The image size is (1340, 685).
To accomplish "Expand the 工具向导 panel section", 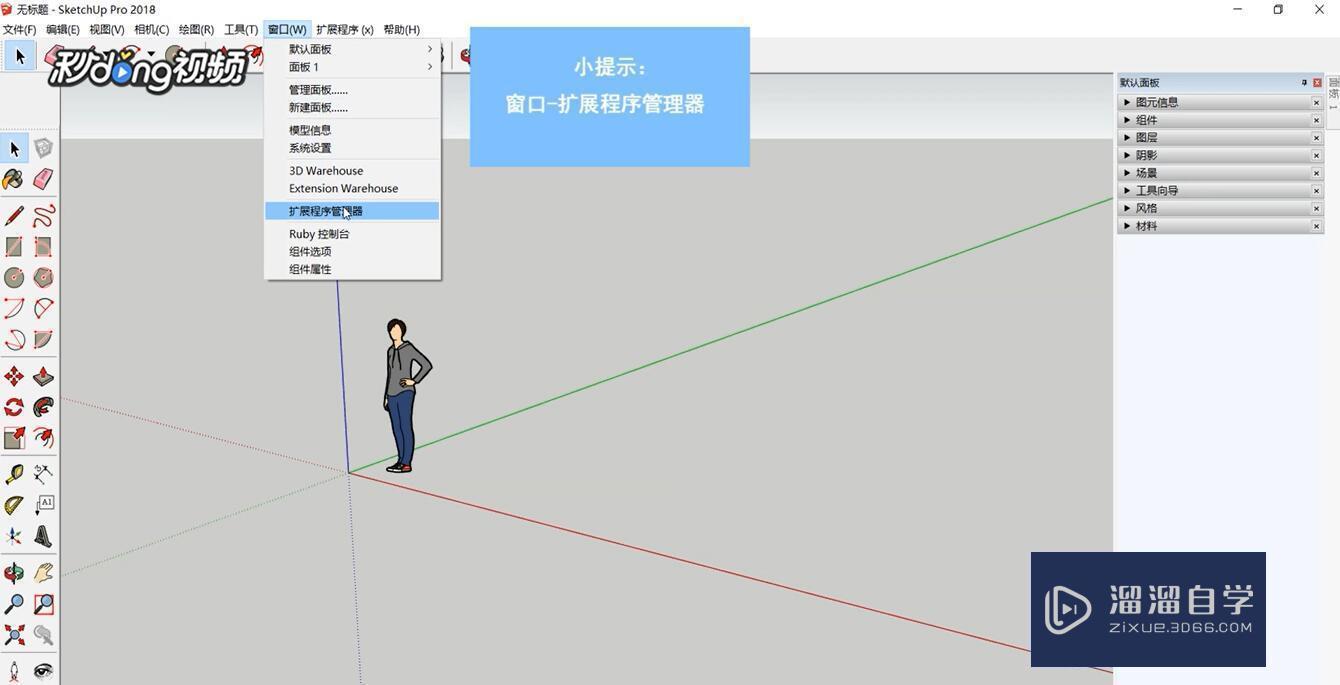I will coord(1127,191).
